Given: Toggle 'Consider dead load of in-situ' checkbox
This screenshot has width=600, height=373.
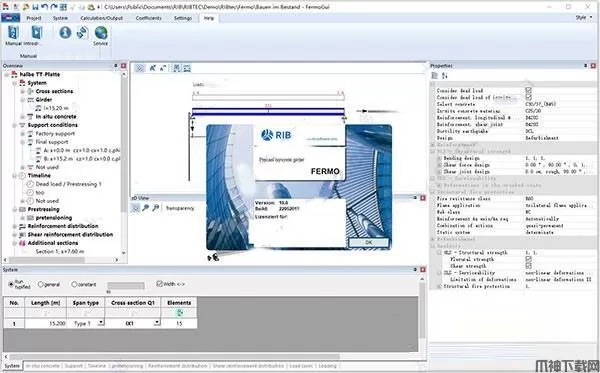Looking at the screenshot, I should coord(528,97).
